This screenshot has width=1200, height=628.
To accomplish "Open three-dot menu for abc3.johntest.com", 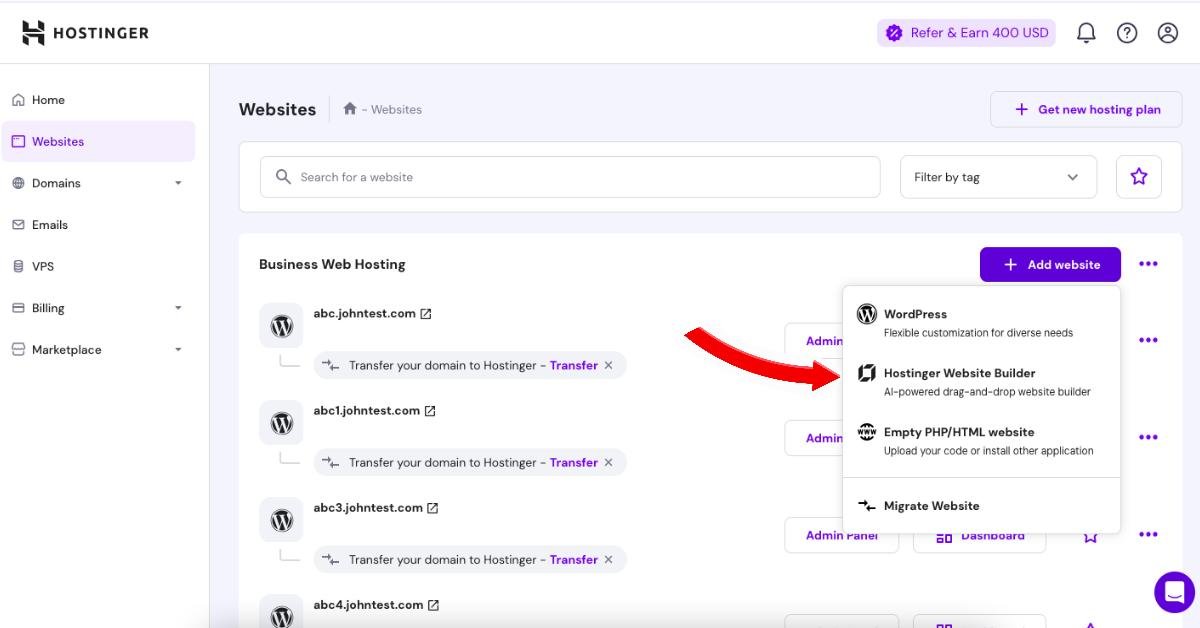I will click(x=1148, y=534).
